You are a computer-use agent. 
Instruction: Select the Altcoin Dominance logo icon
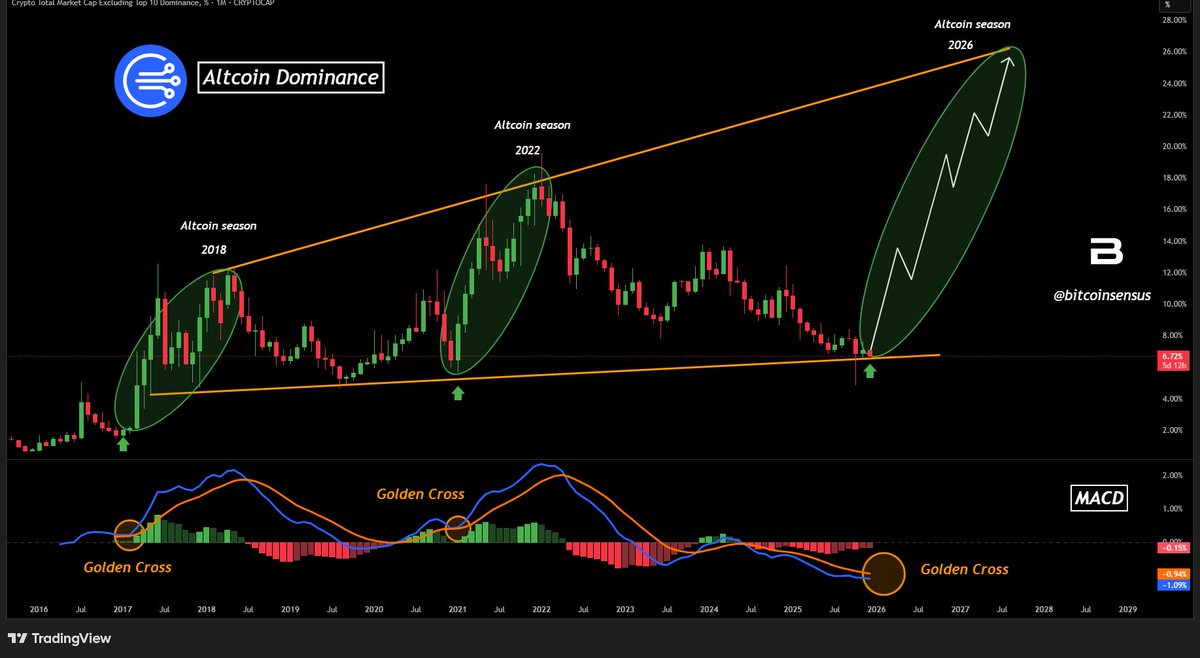(150, 79)
